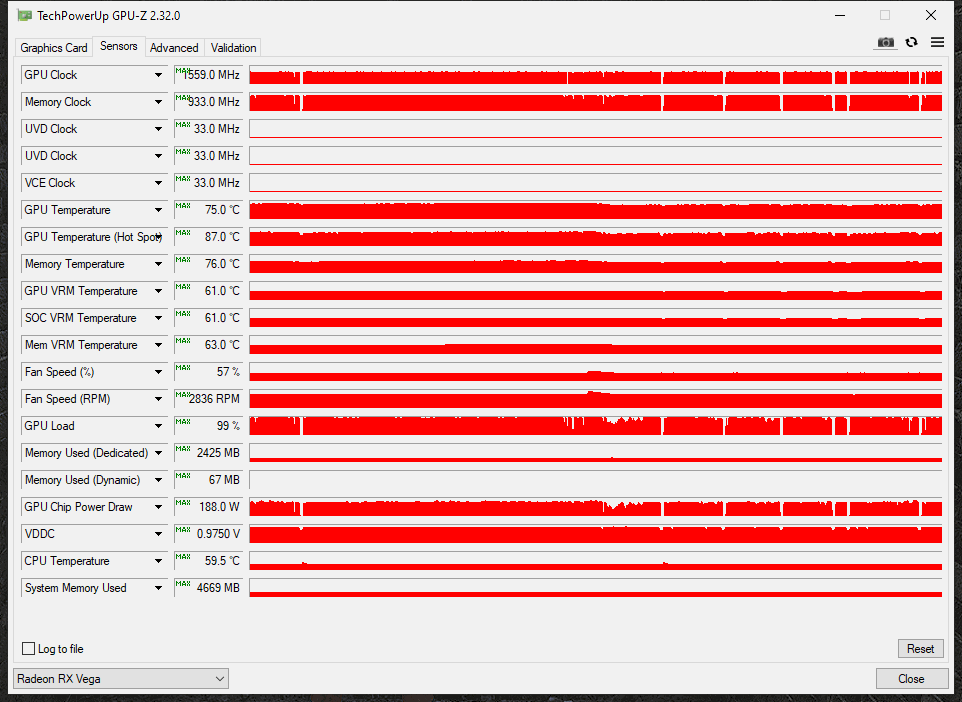Image resolution: width=962 pixels, height=702 pixels.
Task: Click the GPU Load history graph
Action: [596, 426]
